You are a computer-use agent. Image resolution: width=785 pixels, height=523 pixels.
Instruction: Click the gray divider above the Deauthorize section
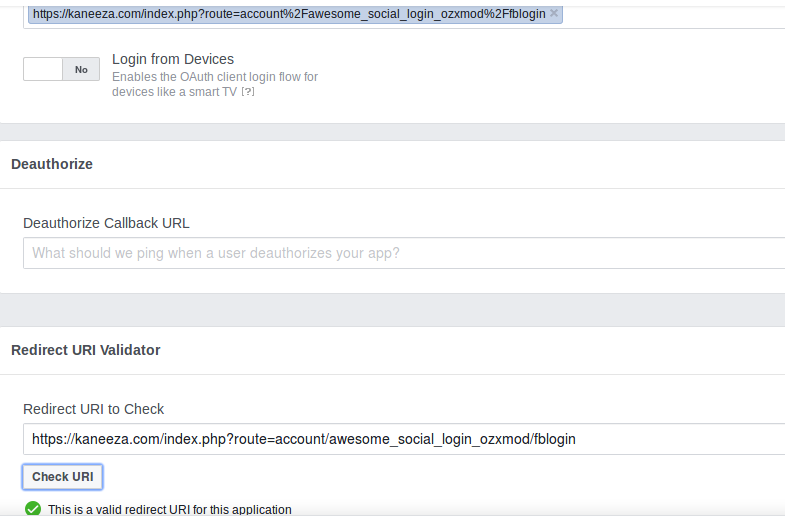click(x=392, y=132)
